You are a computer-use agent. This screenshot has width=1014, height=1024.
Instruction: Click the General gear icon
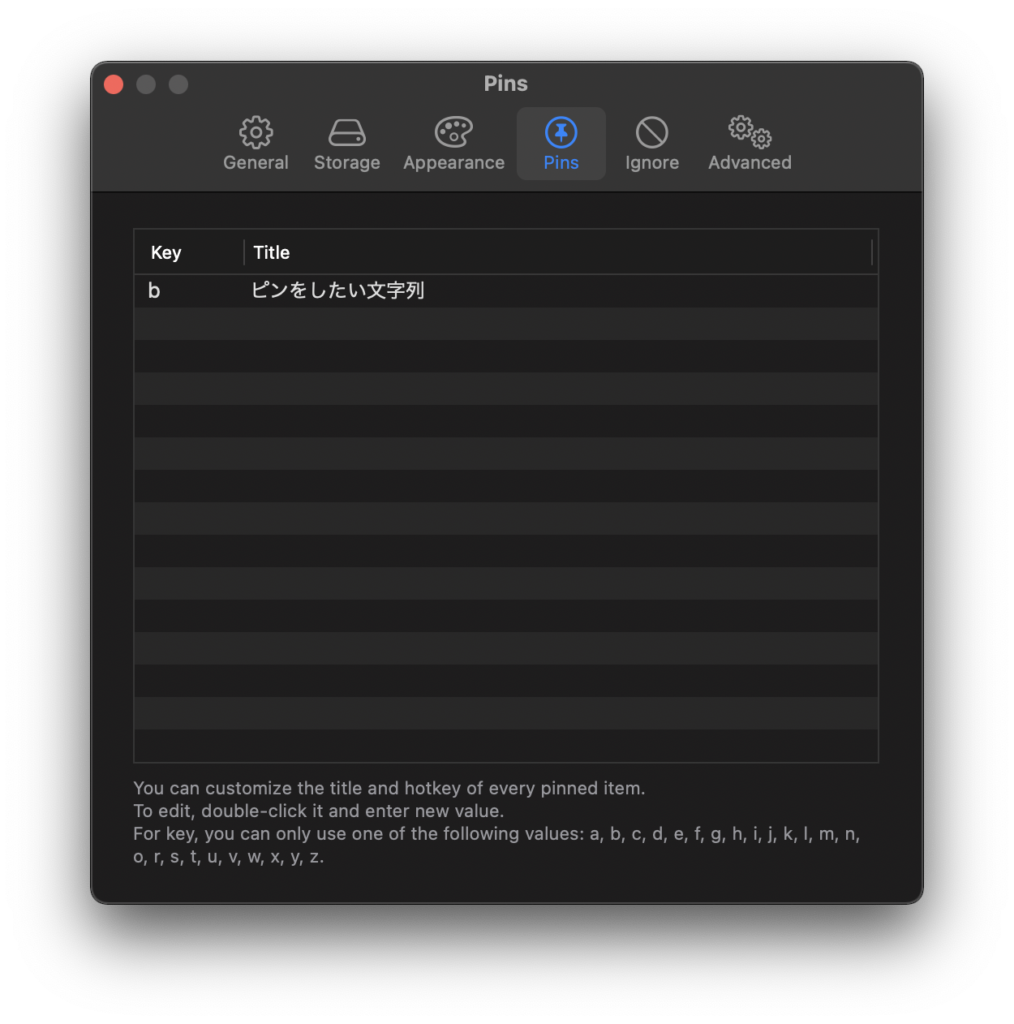[256, 132]
